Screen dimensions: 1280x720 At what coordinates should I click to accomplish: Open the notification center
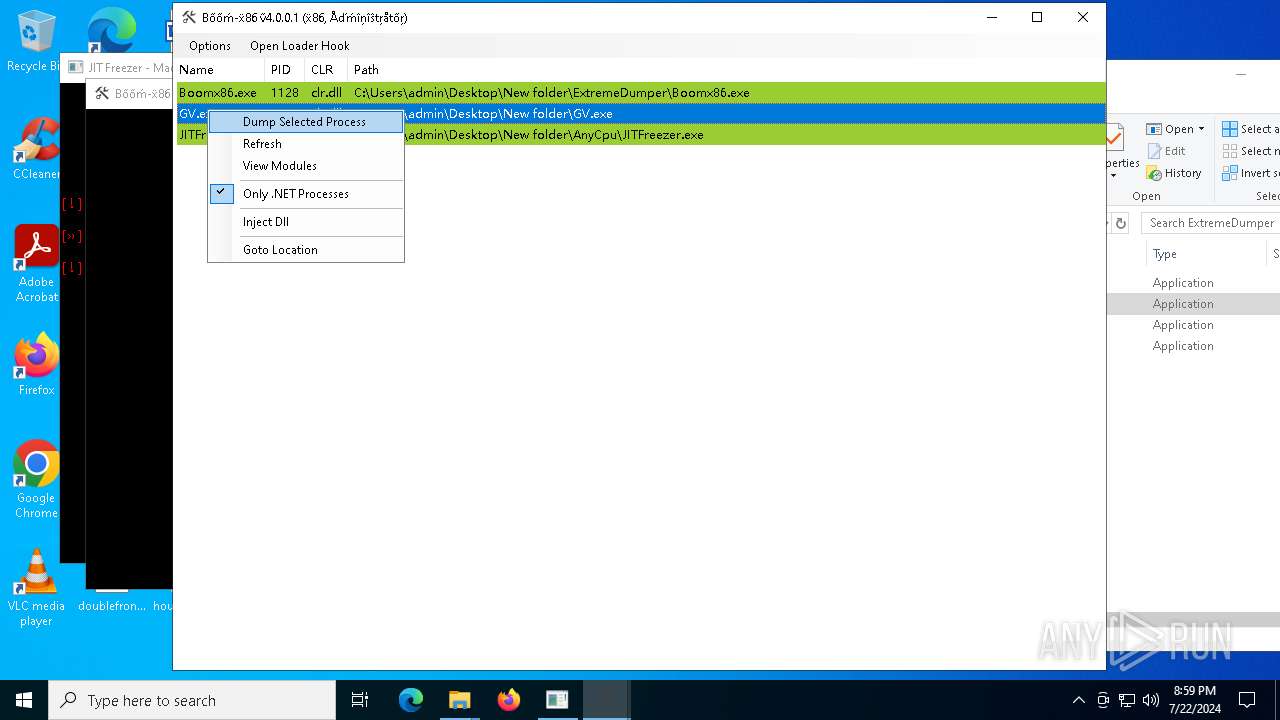pos(1247,700)
